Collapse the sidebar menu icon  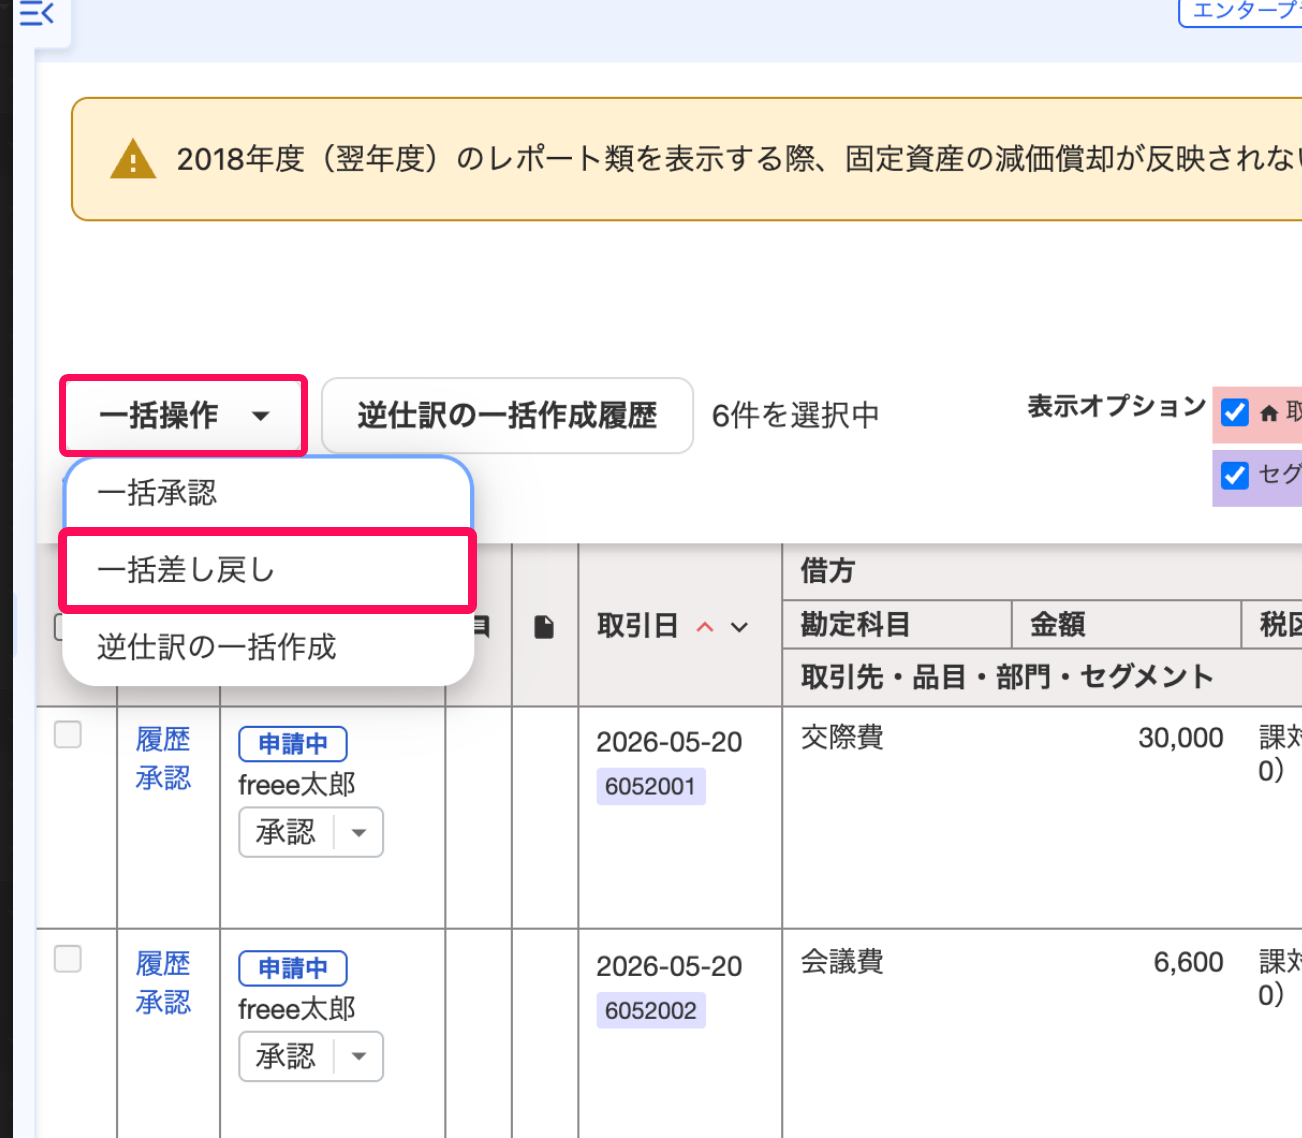tap(36, 14)
